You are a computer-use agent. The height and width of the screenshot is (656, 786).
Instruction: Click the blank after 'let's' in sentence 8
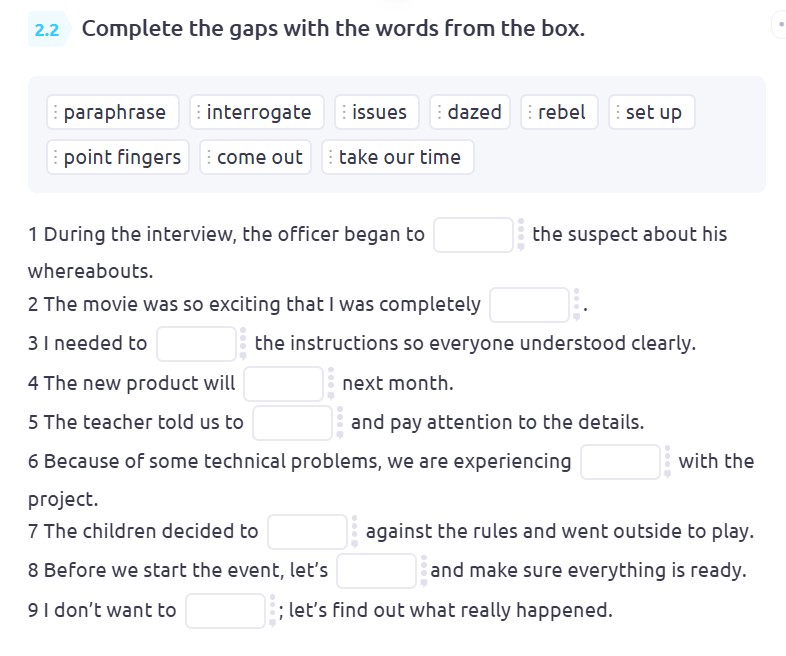(x=376, y=571)
